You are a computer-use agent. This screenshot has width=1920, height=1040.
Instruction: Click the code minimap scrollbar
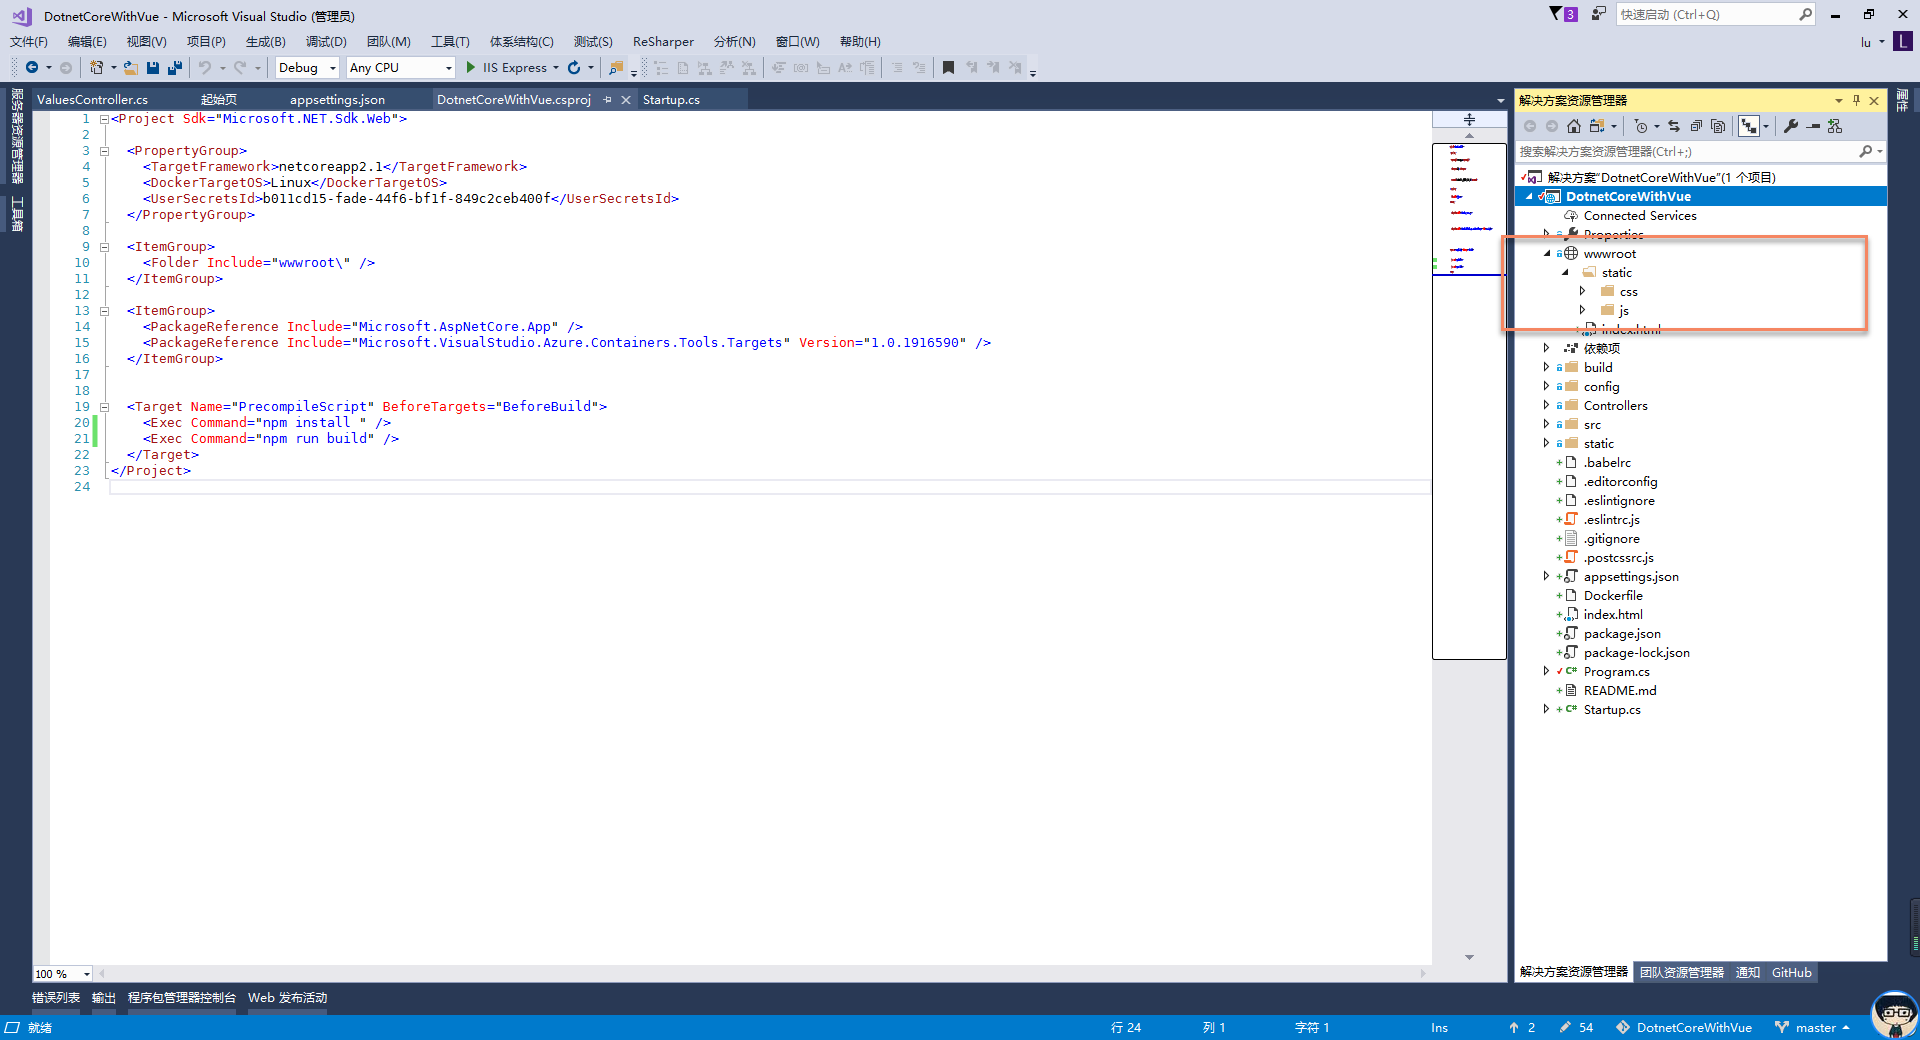1469,401
